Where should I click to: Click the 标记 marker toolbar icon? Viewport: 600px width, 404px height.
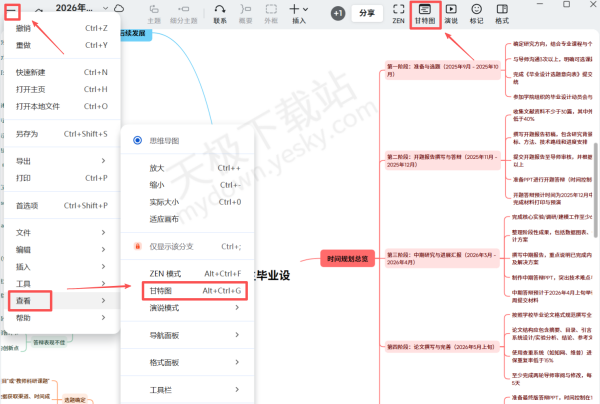tap(477, 14)
